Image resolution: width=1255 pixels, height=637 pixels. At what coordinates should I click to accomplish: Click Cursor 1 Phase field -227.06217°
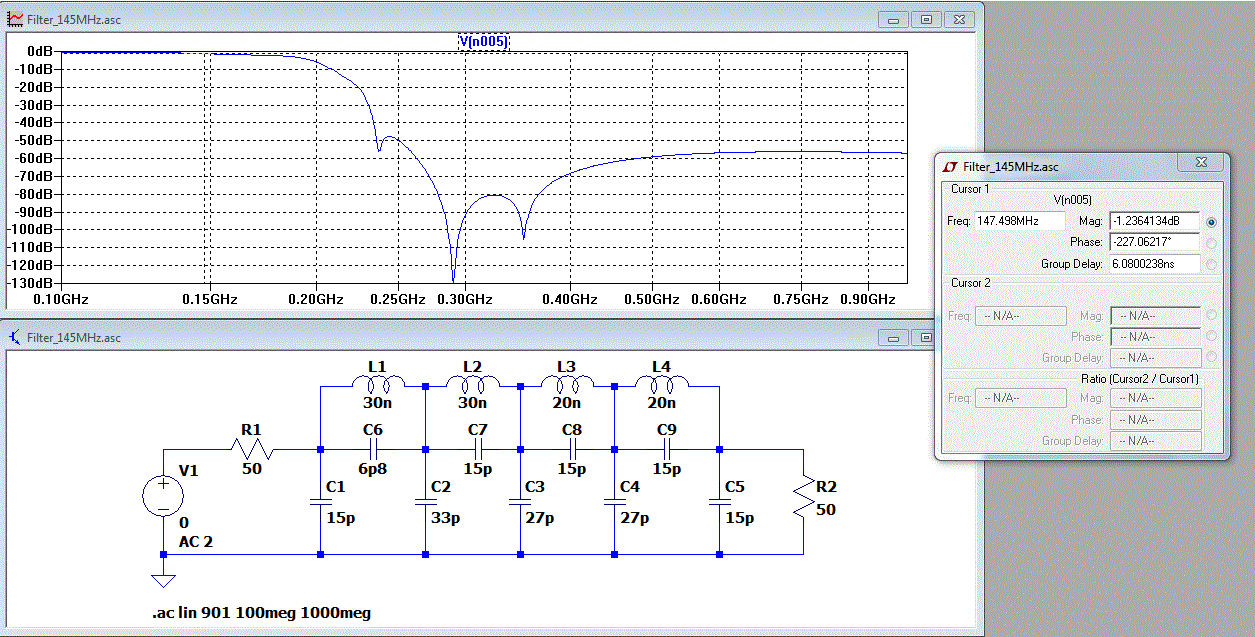pyautogui.click(x=1155, y=242)
